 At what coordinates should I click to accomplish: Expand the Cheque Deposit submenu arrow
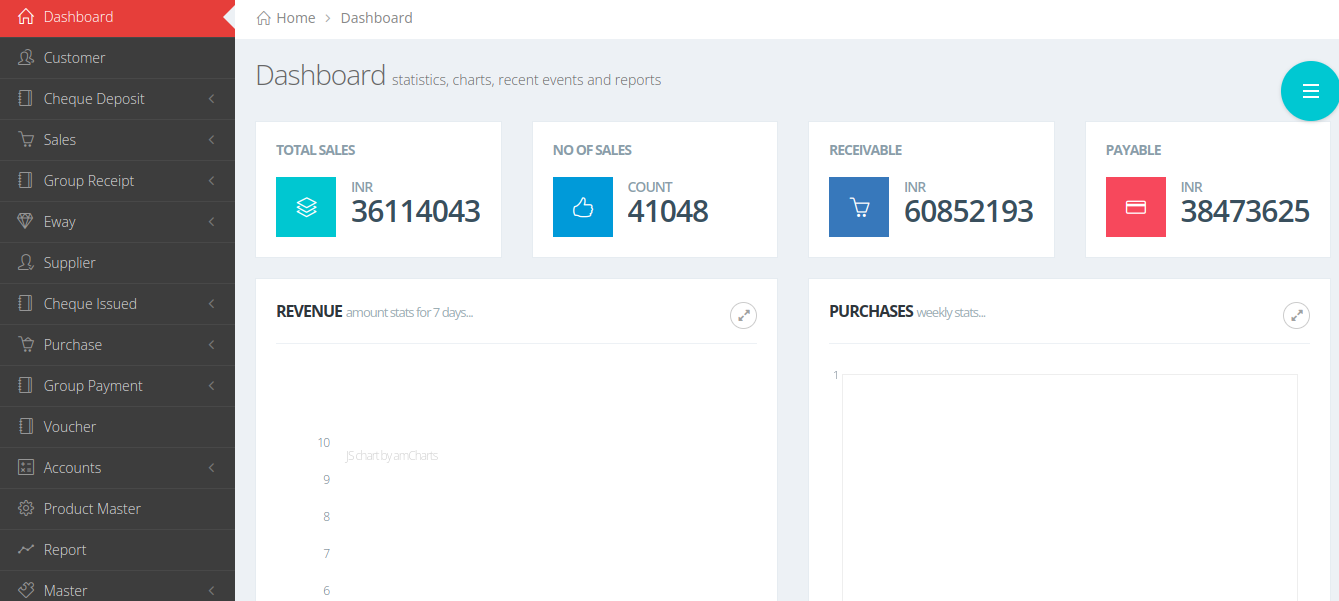pos(211,99)
